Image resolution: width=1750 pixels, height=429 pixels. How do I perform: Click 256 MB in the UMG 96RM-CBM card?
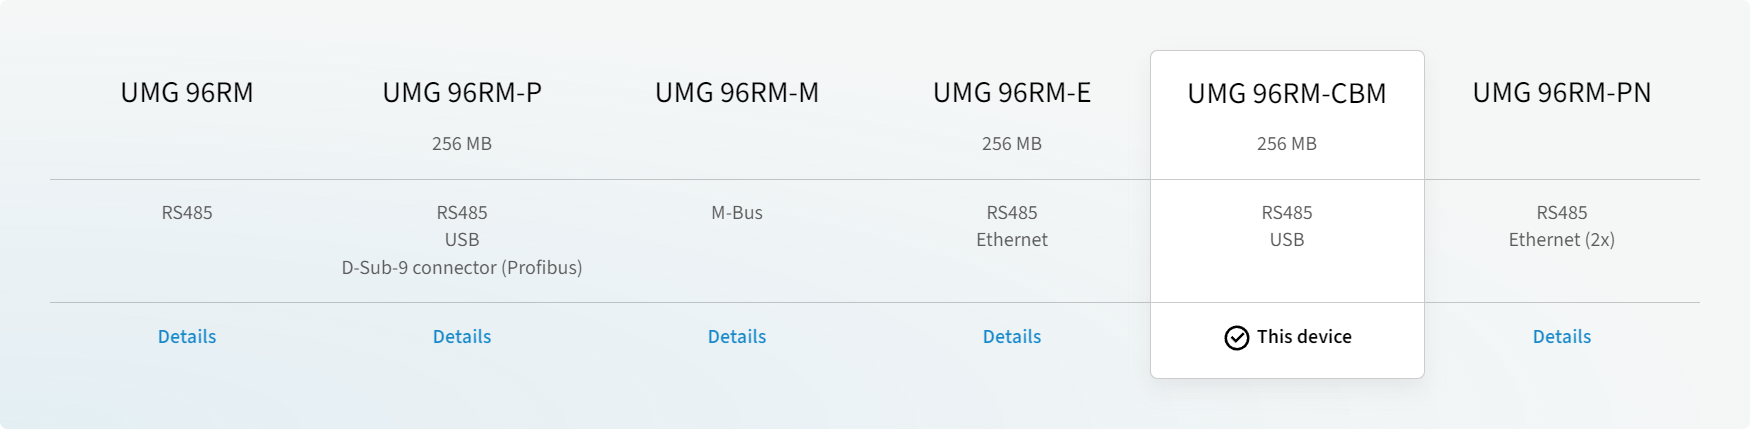tap(1287, 144)
